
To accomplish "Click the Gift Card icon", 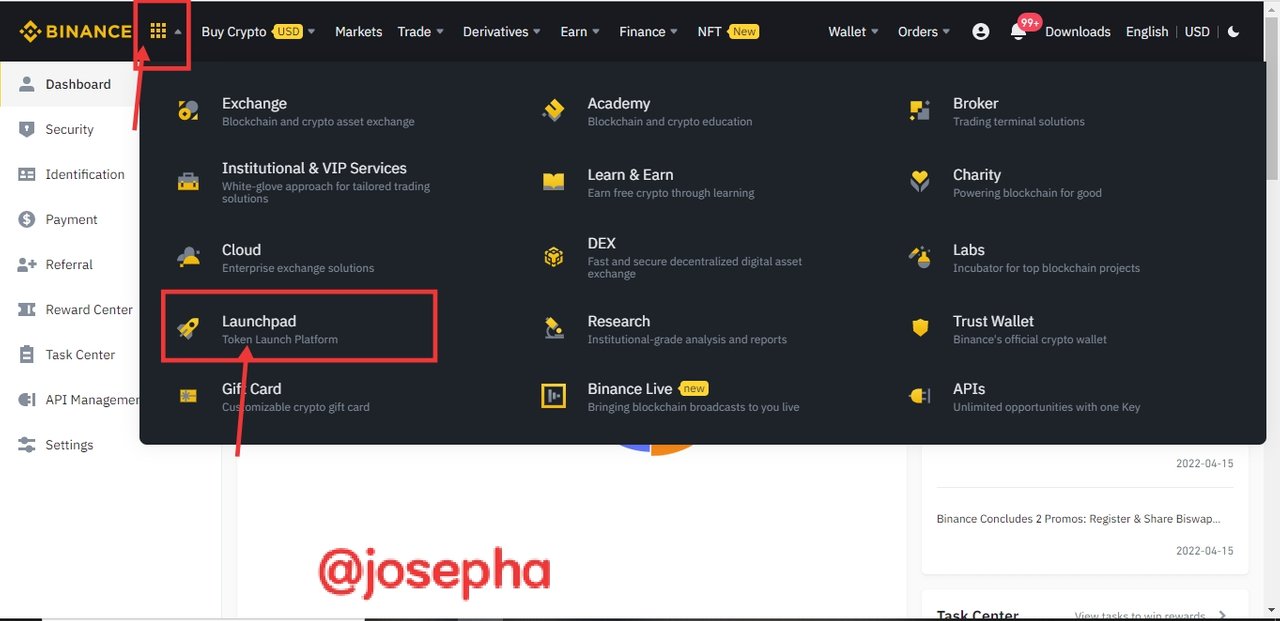I will (x=188, y=396).
